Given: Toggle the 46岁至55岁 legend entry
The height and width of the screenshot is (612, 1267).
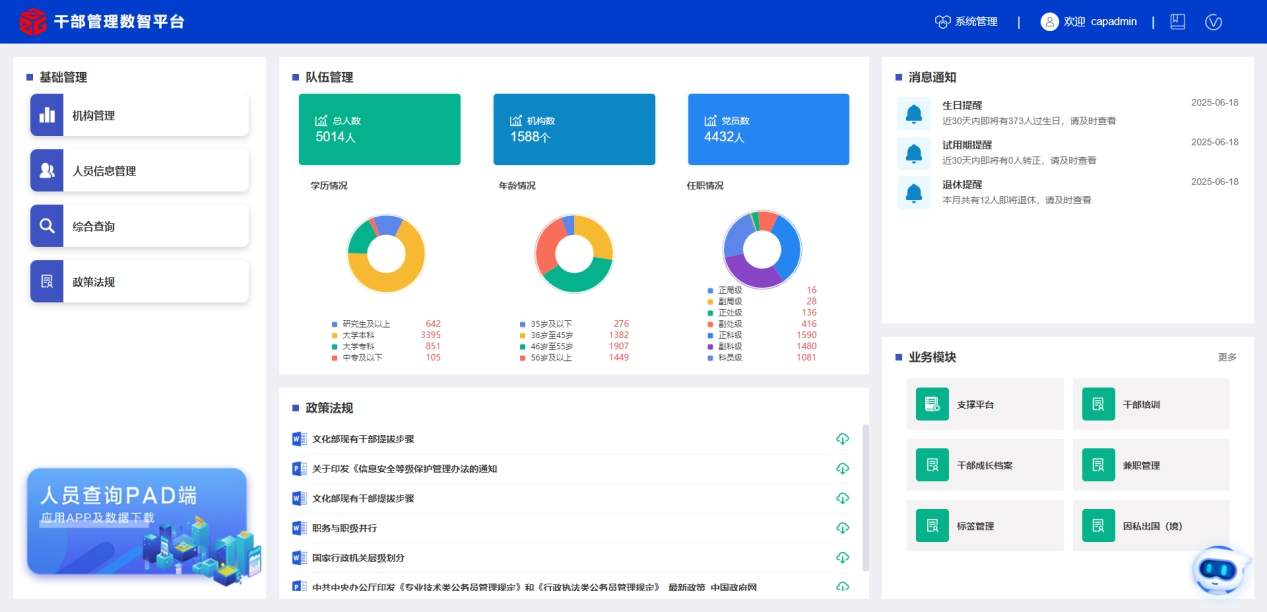Looking at the screenshot, I should 551,346.
